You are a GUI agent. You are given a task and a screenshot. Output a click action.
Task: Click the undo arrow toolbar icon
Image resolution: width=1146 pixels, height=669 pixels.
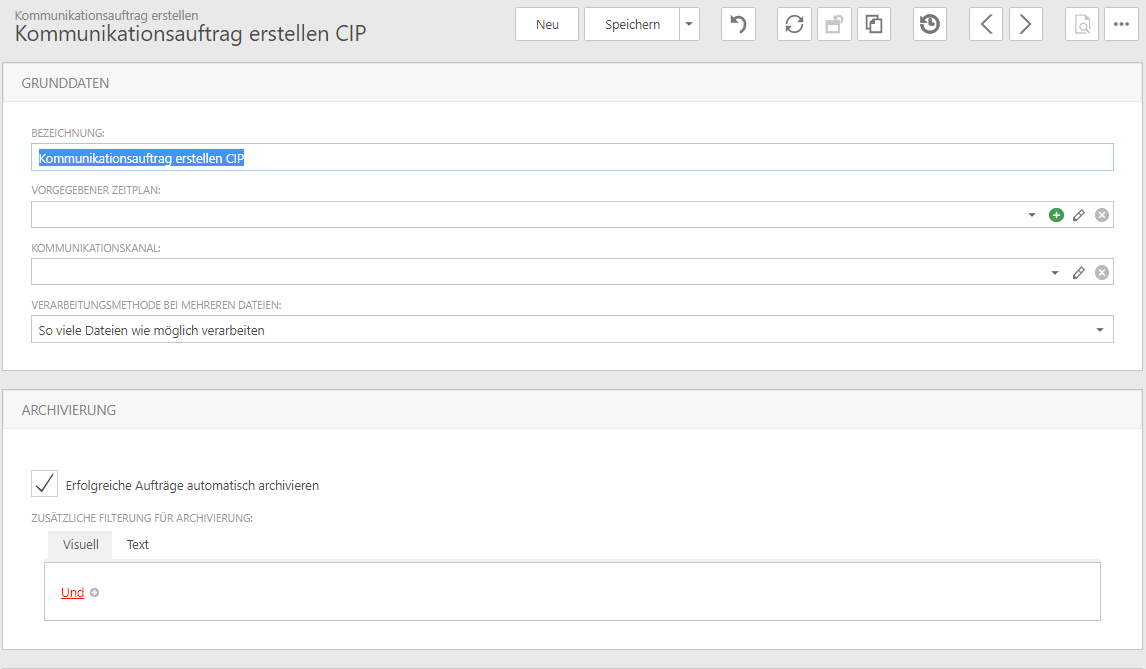coord(738,25)
